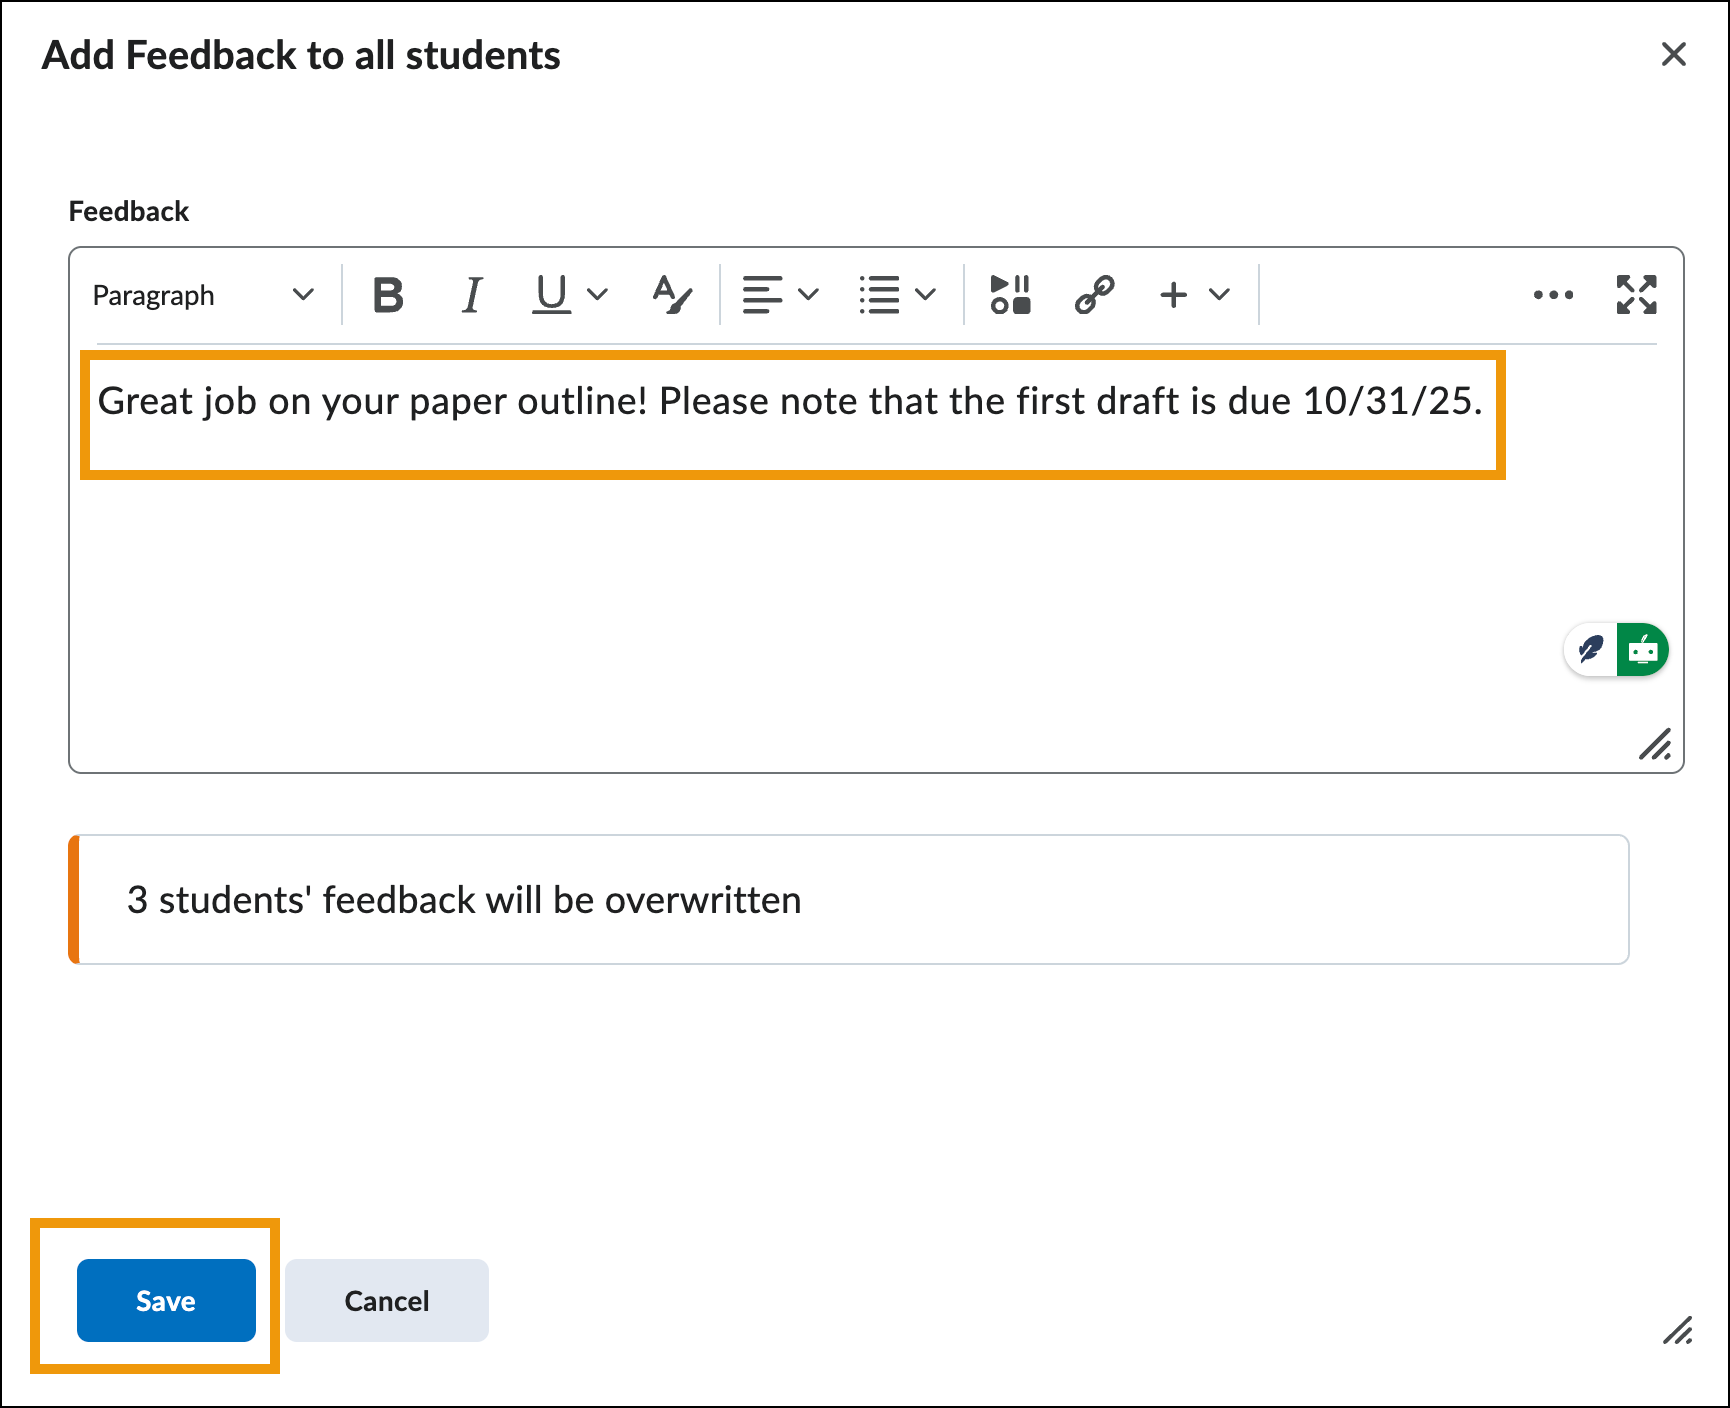The width and height of the screenshot is (1730, 1408).
Task: Click the plus Insert Other icon
Action: pyautogui.click(x=1173, y=295)
